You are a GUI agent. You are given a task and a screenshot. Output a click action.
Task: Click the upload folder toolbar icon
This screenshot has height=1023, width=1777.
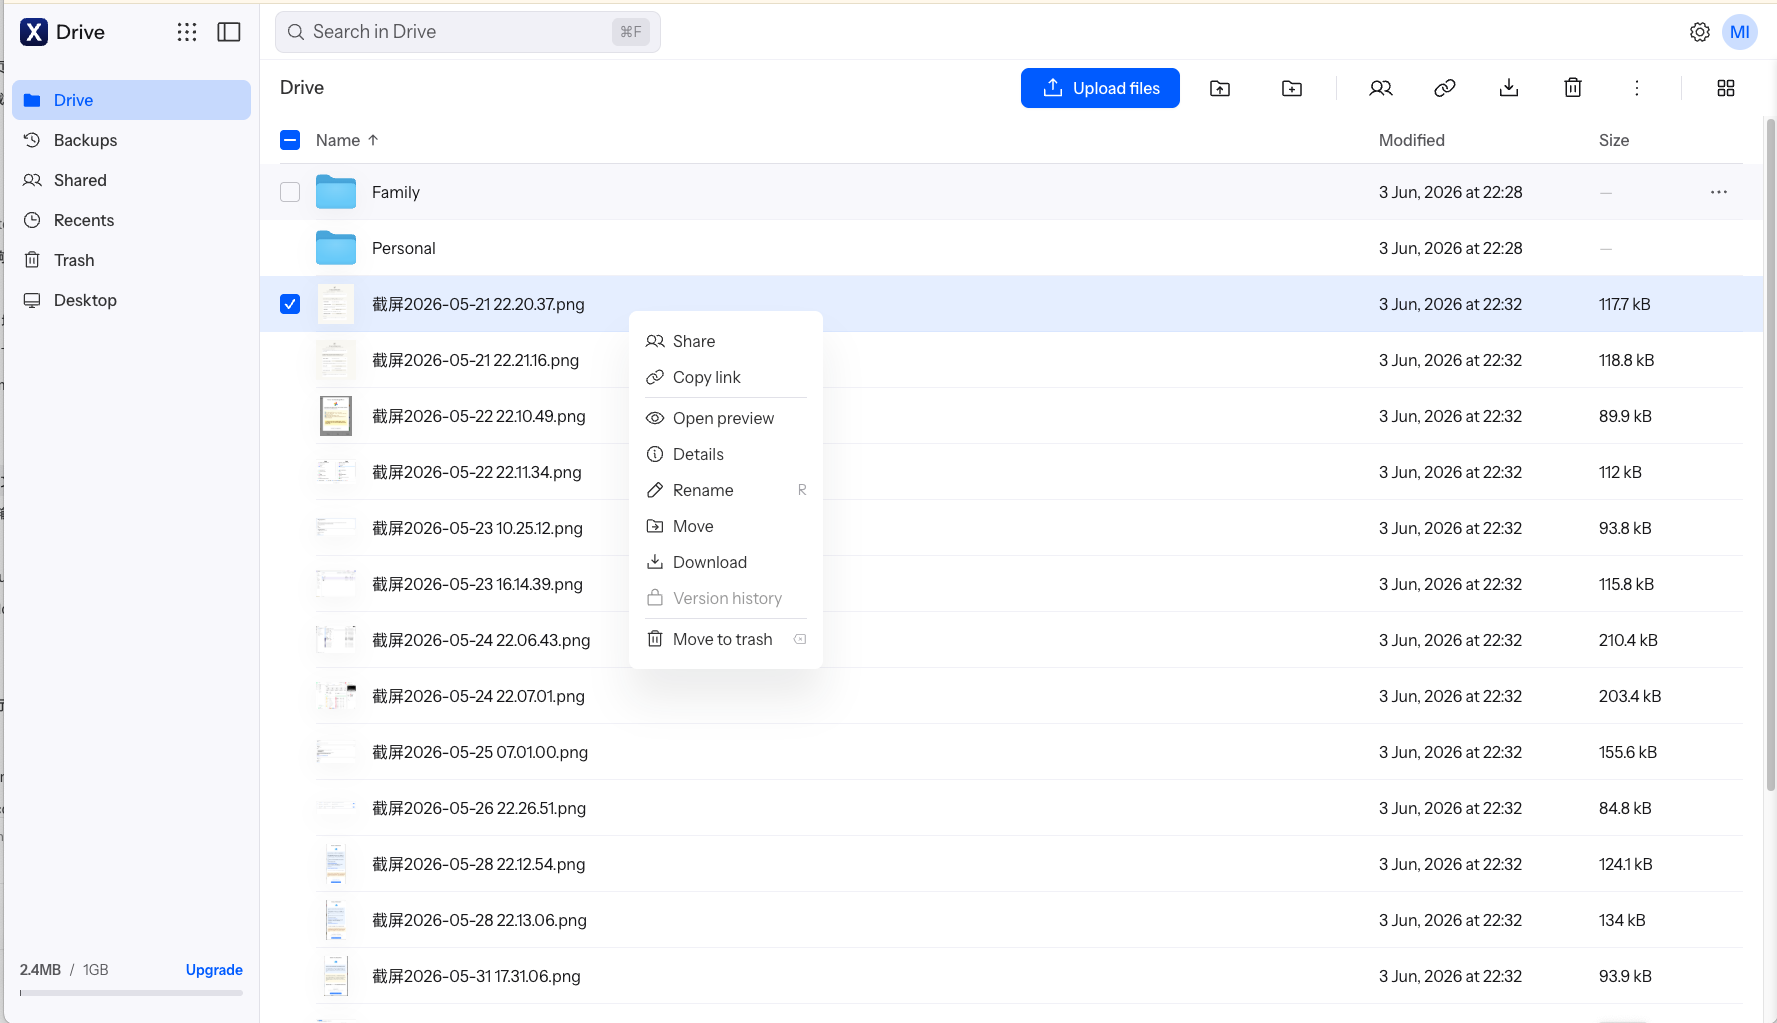coord(1220,88)
